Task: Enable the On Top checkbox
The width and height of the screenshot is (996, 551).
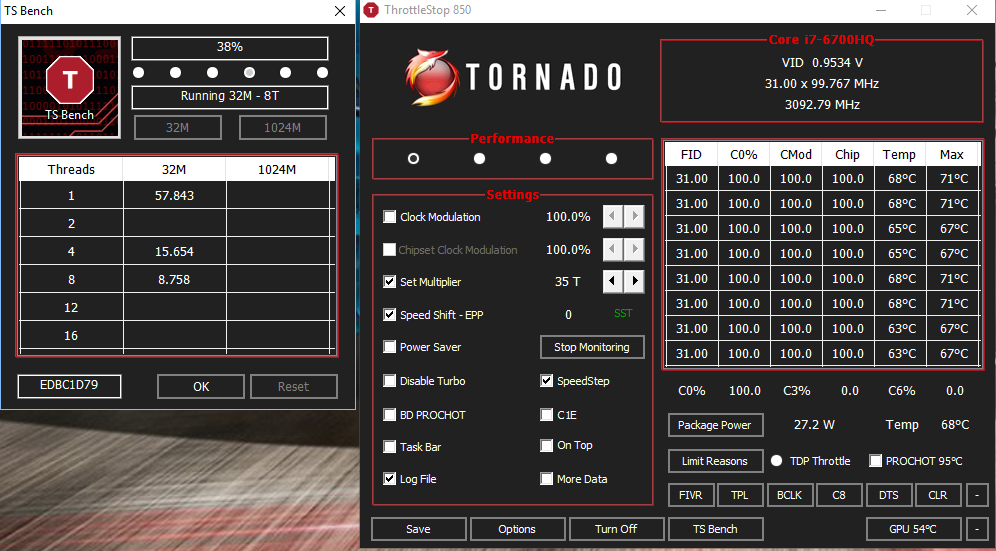Action: click(x=546, y=446)
